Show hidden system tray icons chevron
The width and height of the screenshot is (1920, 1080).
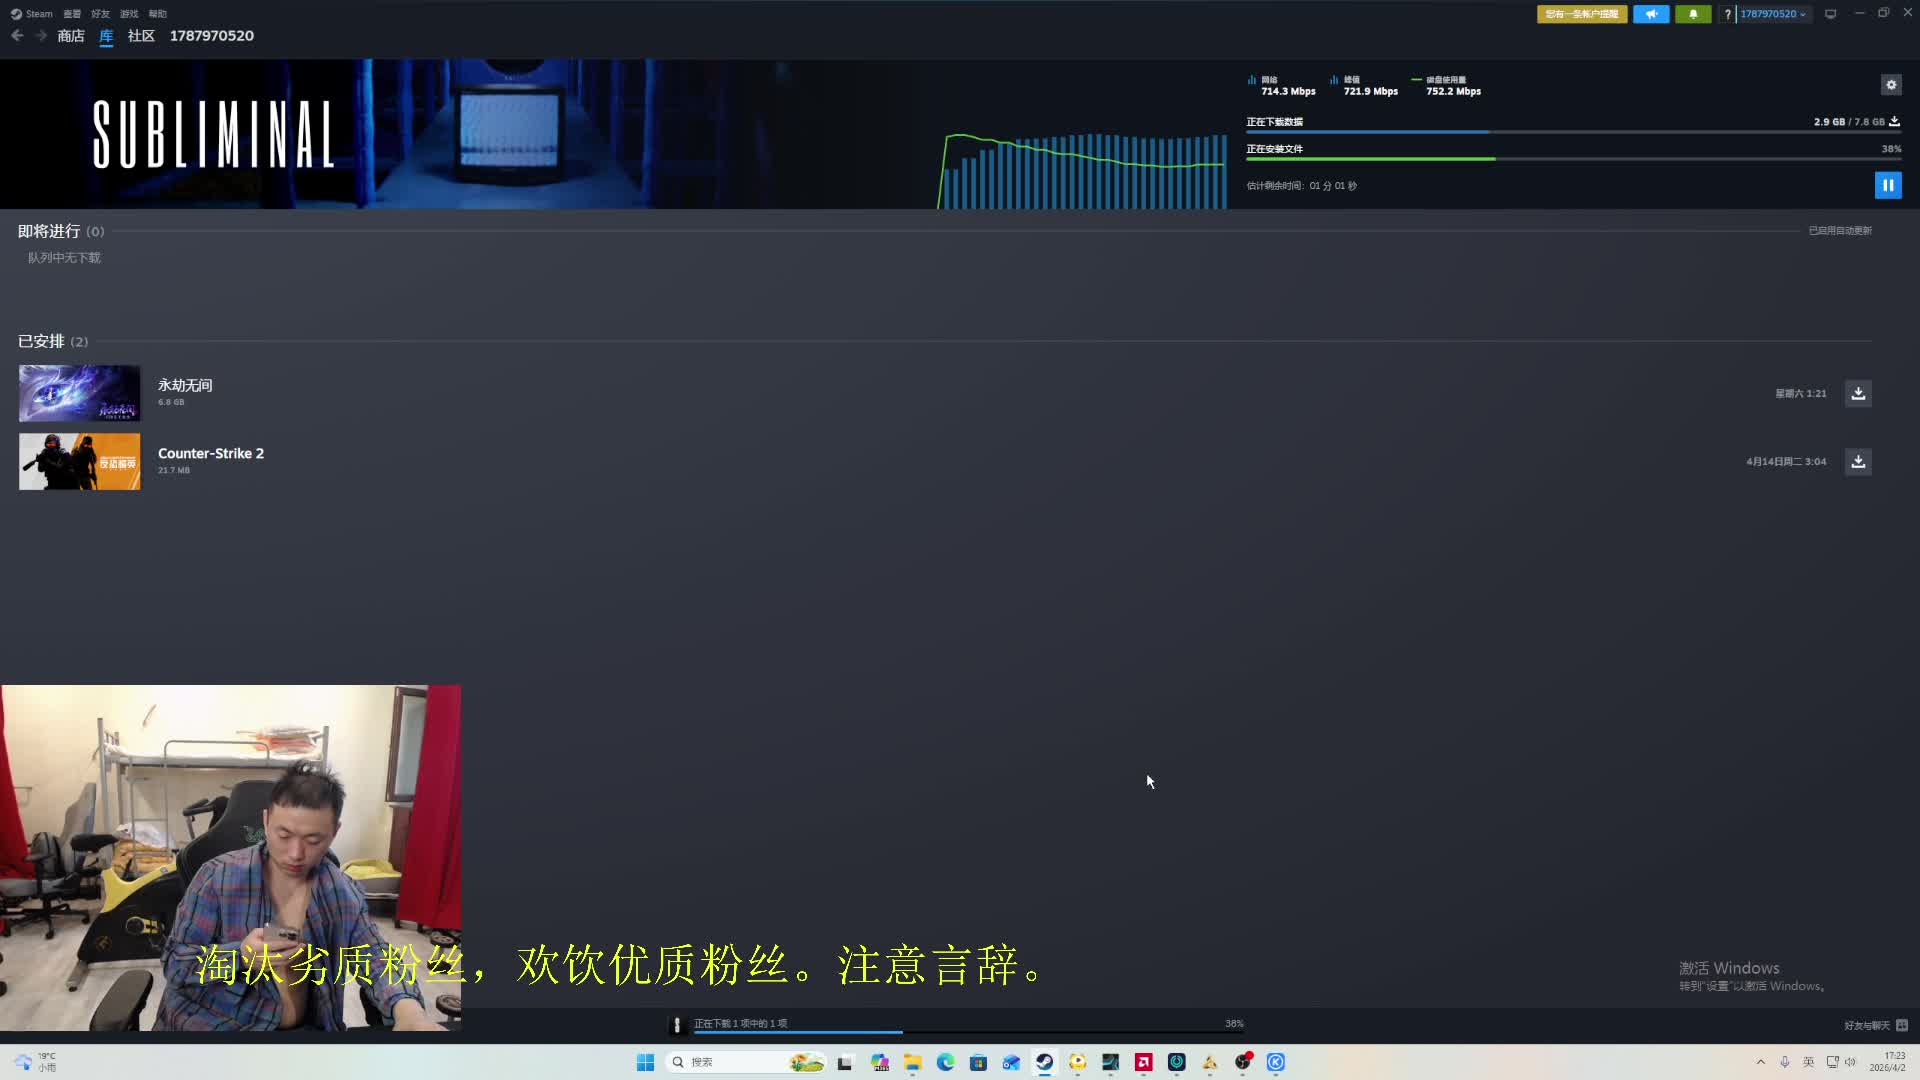1760,1062
